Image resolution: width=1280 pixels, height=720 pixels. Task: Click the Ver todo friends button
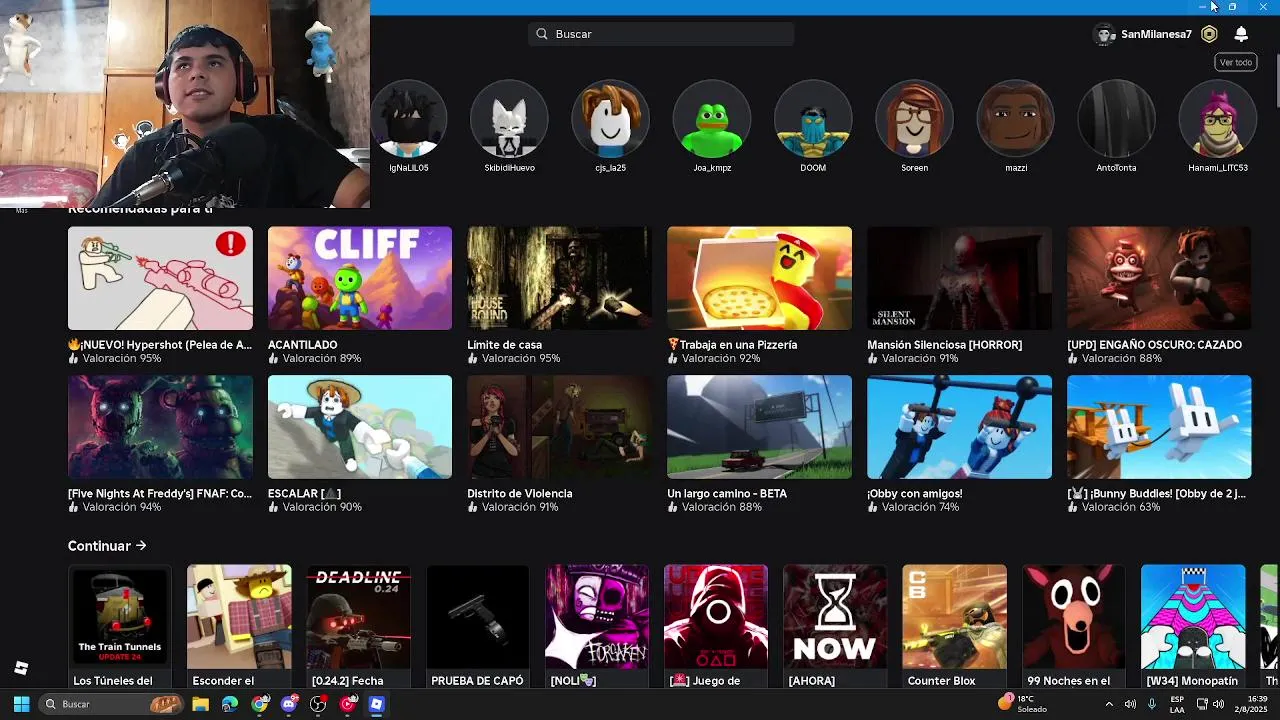pyautogui.click(x=1236, y=62)
